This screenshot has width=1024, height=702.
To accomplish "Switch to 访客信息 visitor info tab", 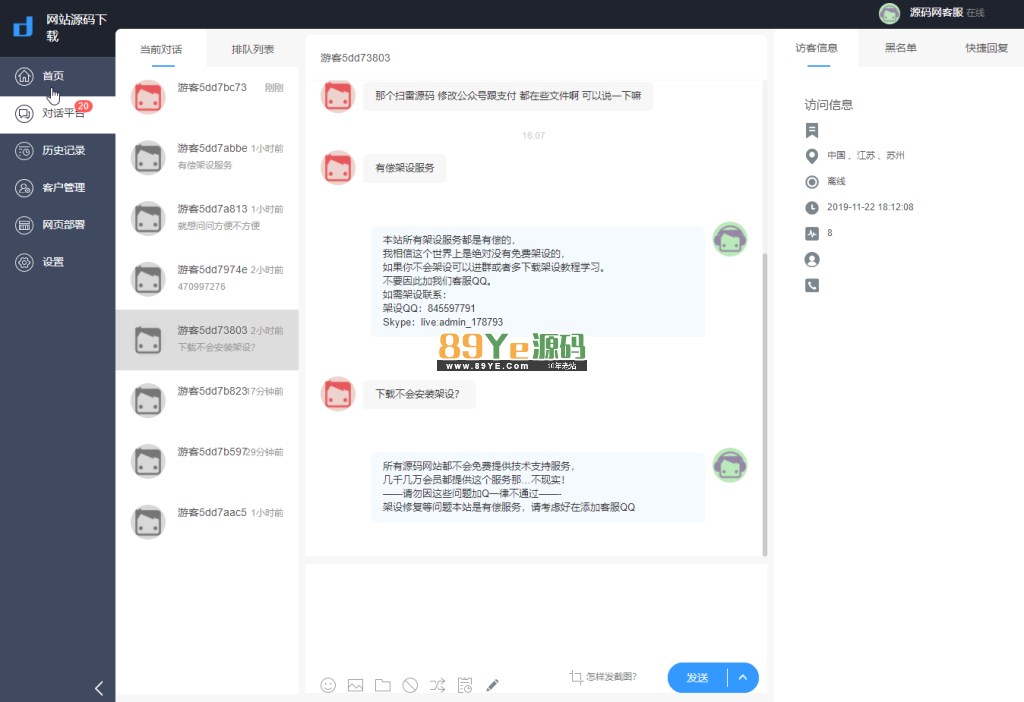I will pyautogui.click(x=816, y=48).
